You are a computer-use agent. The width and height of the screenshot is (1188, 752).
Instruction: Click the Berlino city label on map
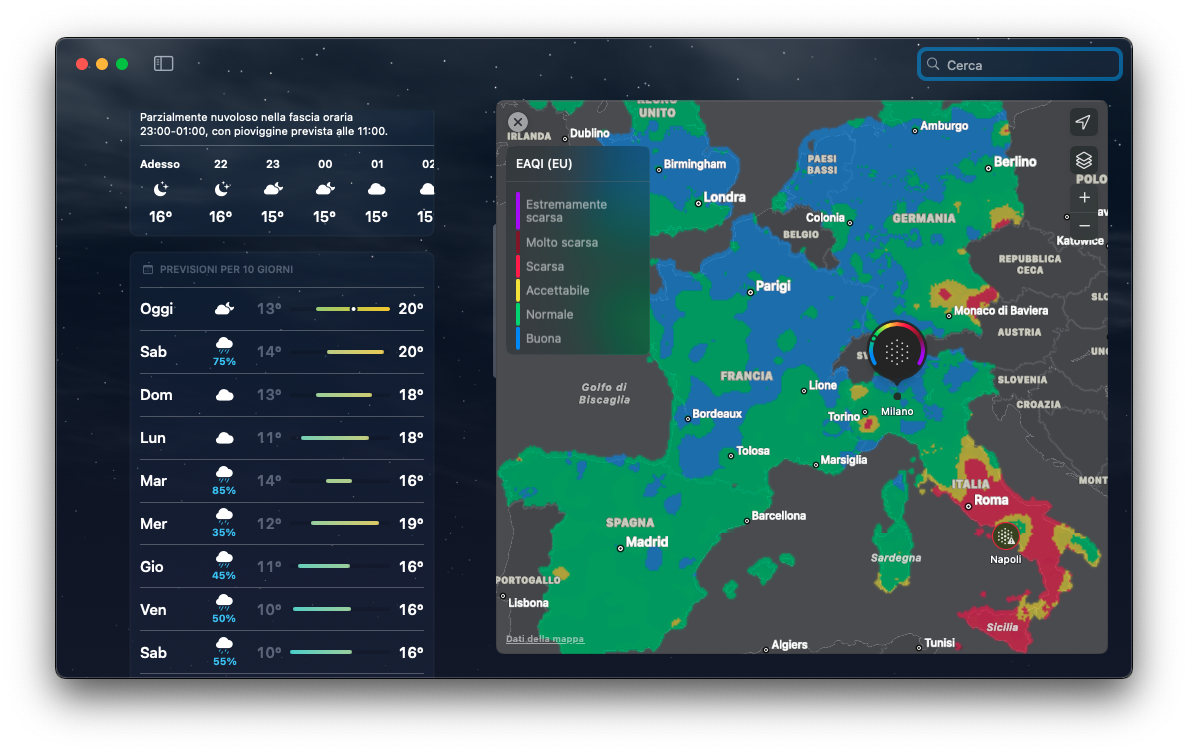click(1015, 162)
